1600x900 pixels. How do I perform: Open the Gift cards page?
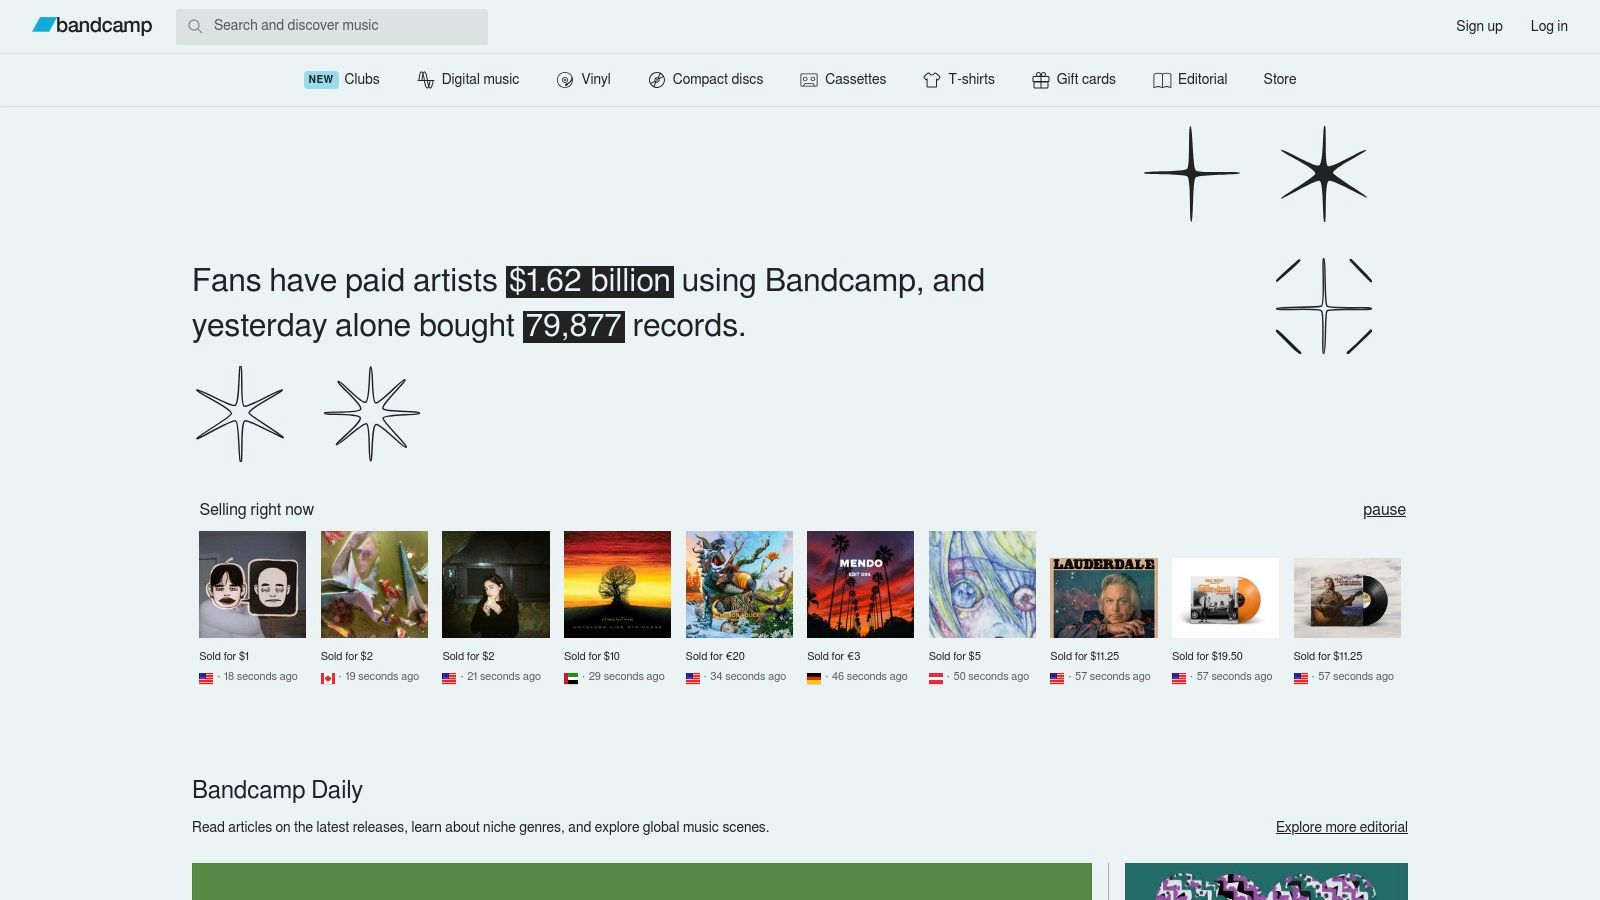pos(1086,79)
